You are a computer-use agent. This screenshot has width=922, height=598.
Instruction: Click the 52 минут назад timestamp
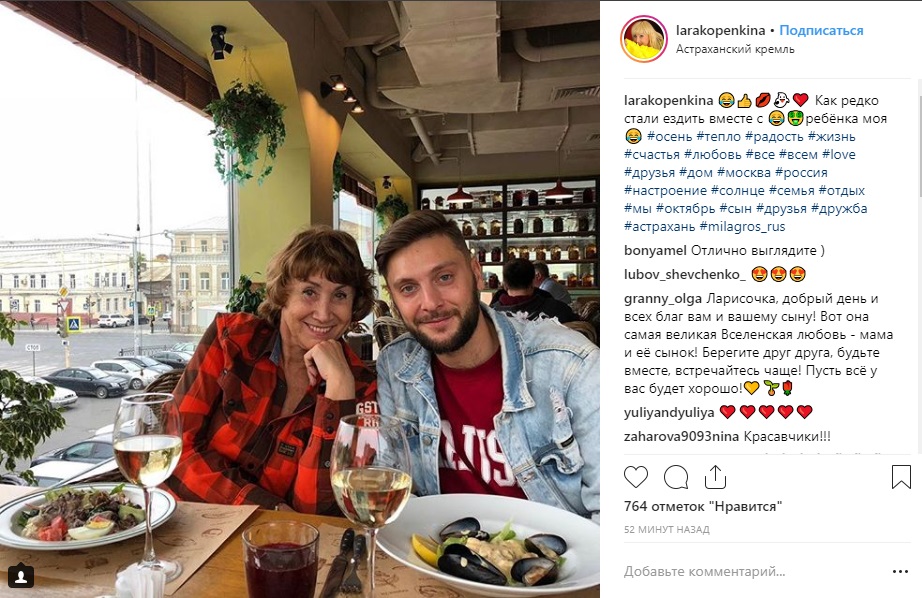point(666,530)
